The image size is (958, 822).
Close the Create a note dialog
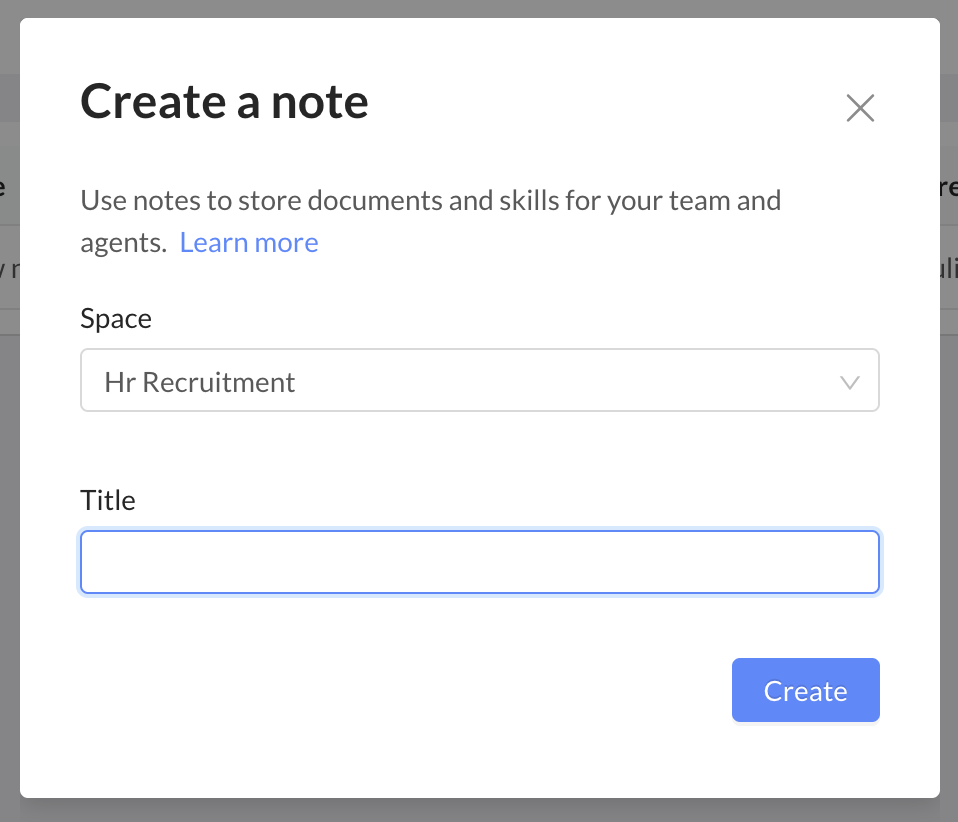[860, 108]
